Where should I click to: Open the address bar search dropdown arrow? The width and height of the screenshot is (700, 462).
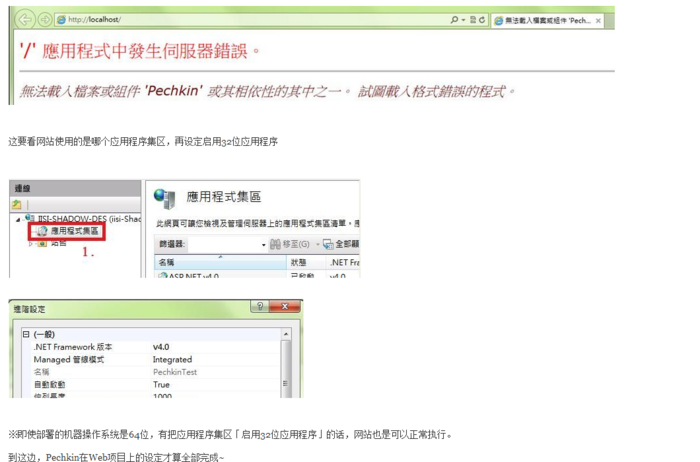tap(463, 20)
